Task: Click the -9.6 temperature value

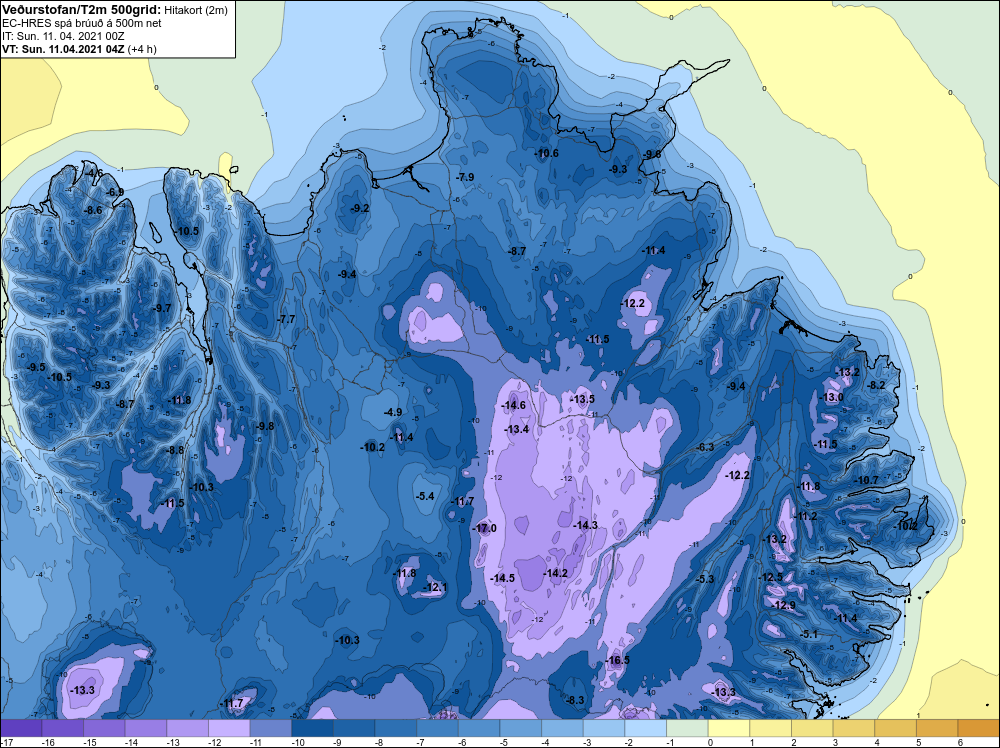Action: click(x=652, y=154)
